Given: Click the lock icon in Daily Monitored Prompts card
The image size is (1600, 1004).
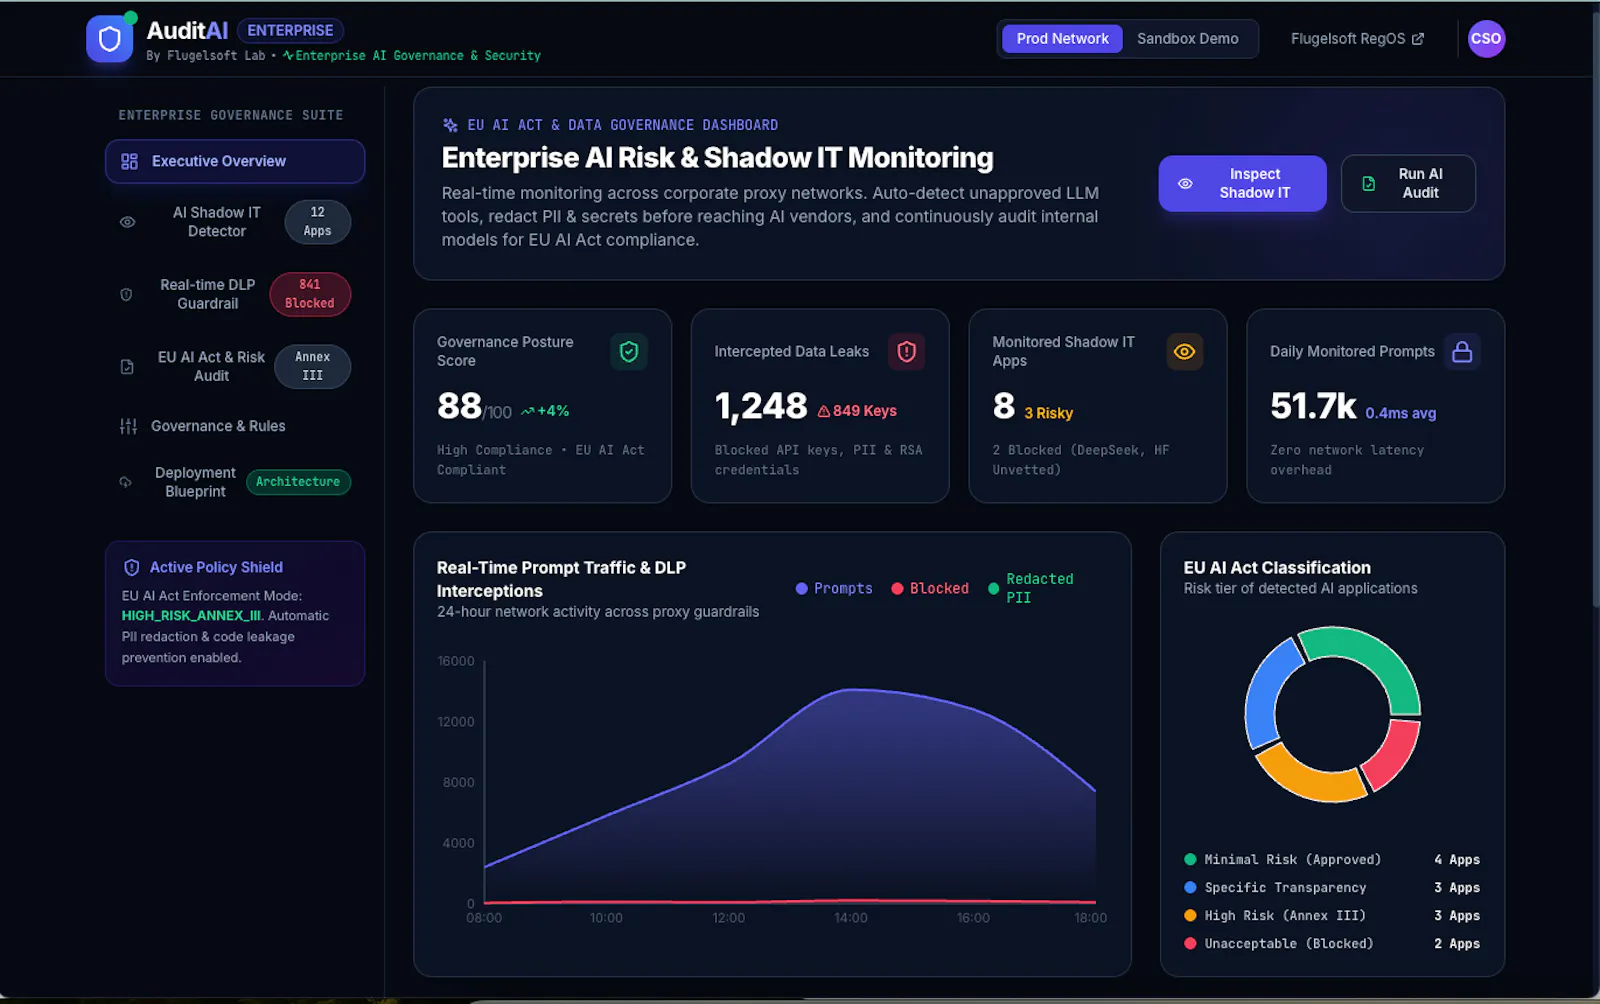Looking at the screenshot, I should click(1462, 351).
